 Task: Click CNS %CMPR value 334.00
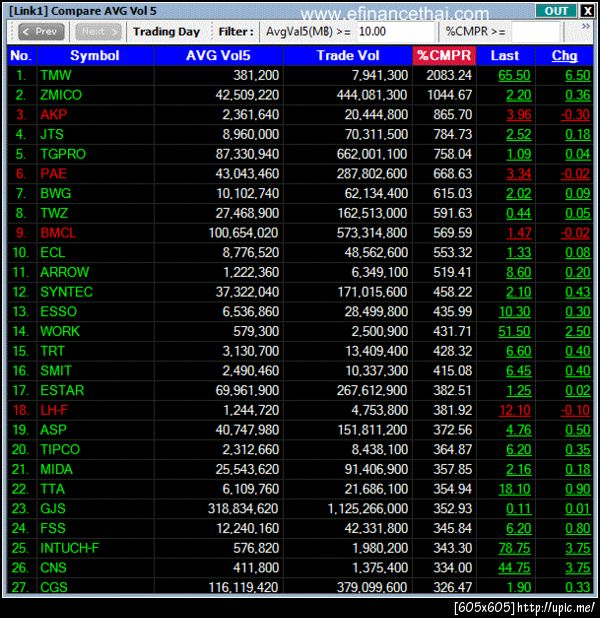453,568
